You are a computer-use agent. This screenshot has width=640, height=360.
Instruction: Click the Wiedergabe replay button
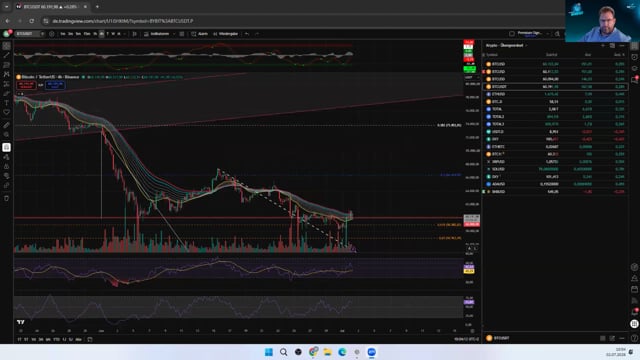[x=225, y=34]
